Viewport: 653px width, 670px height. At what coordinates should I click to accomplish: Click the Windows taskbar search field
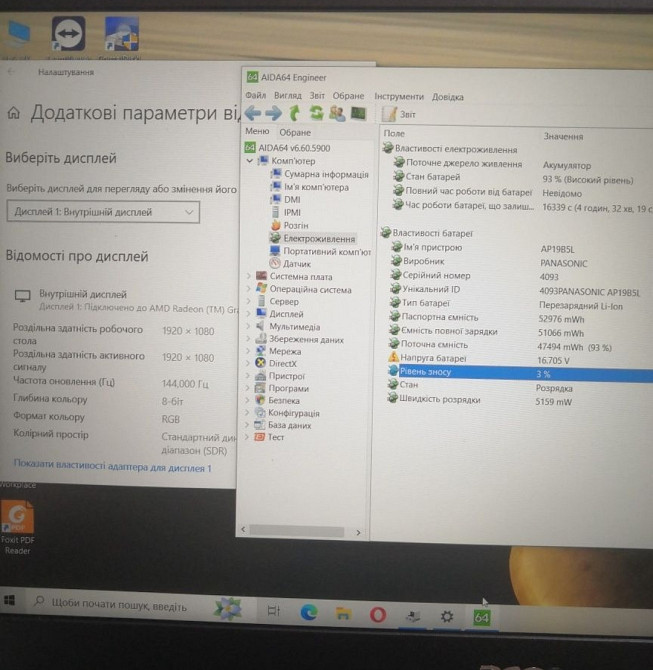click(x=110, y=605)
